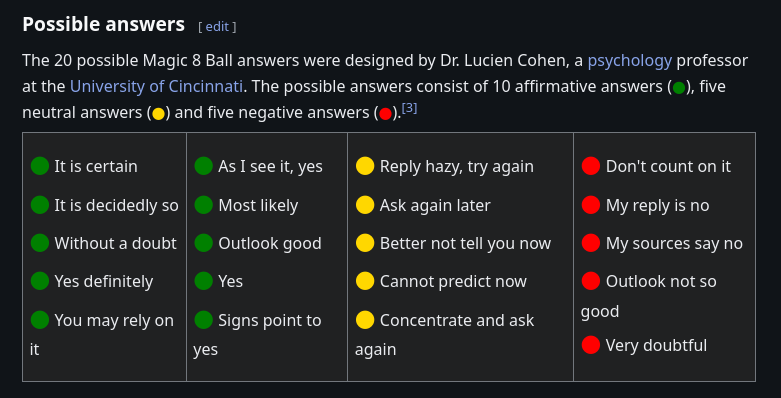The width and height of the screenshot is (781, 398).
Task: Open citation reference 3
Action: pos(409,108)
